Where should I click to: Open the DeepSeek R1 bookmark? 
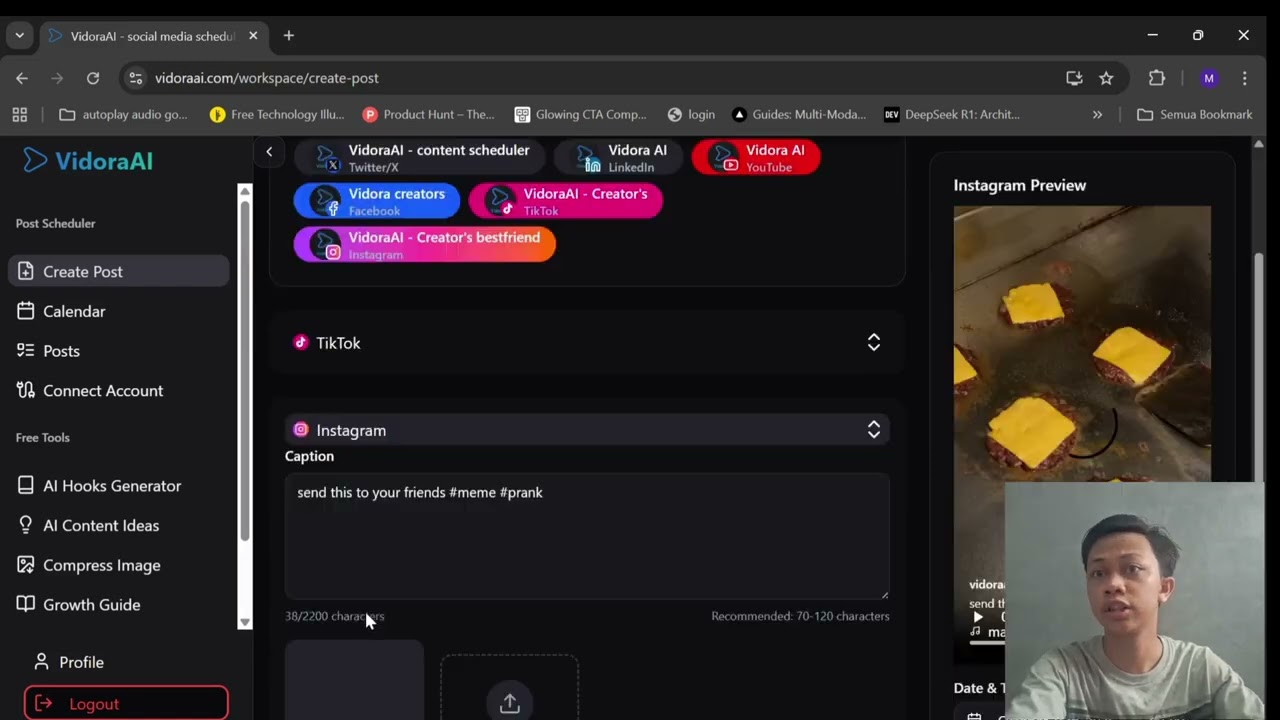click(952, 114)
